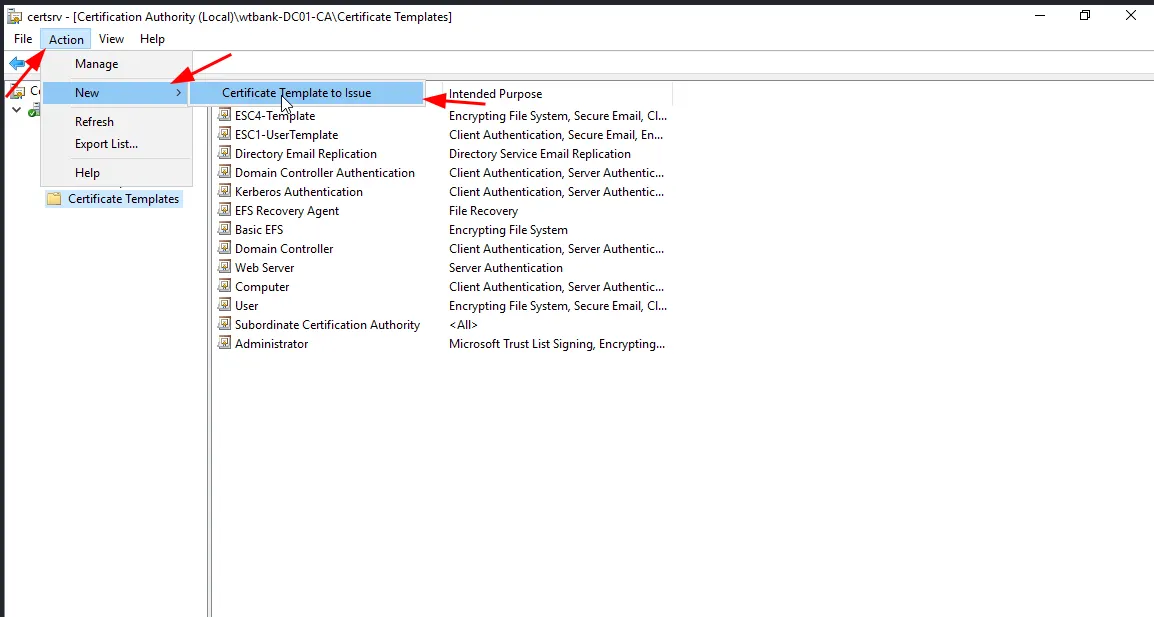Click the Administrator template icon
The width and height of the screenshot is (1154, 617).
point(225,344)
